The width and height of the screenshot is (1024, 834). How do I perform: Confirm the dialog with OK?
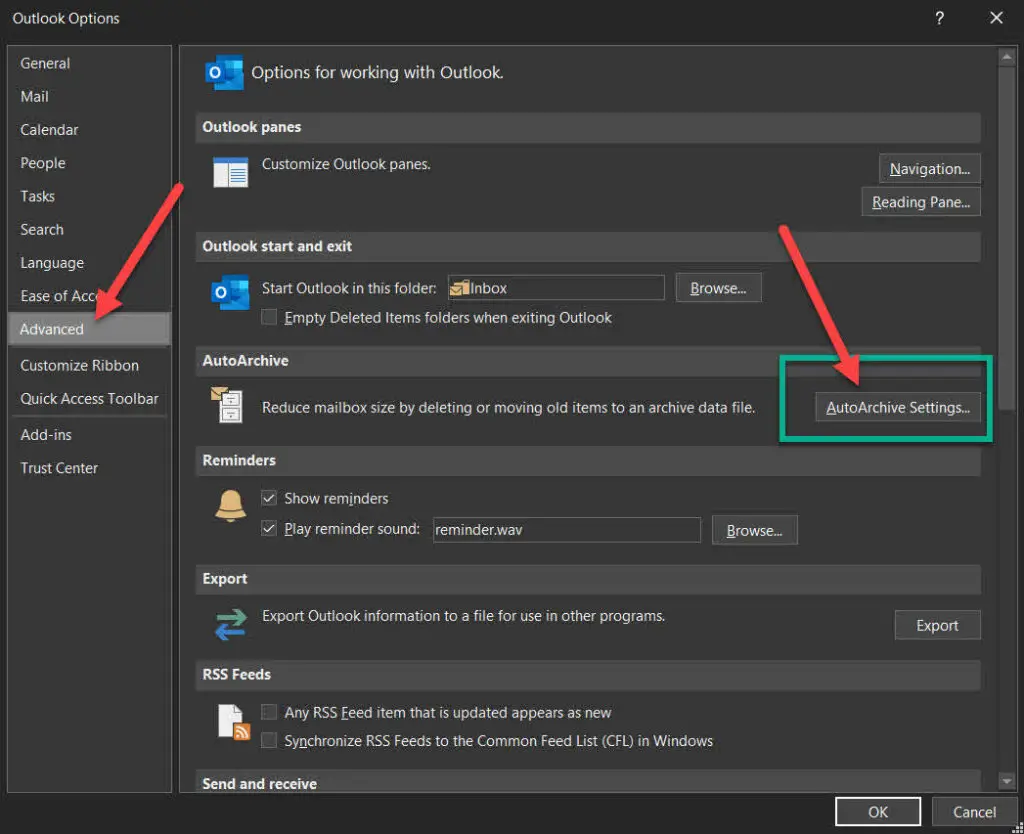click(878, 812)
